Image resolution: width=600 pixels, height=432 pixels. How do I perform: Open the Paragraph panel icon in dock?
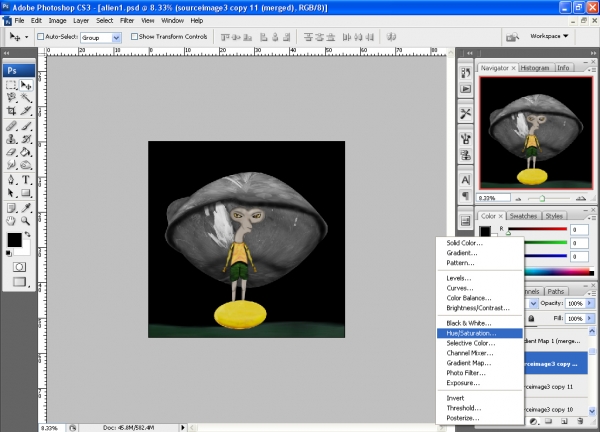point(465,196)
